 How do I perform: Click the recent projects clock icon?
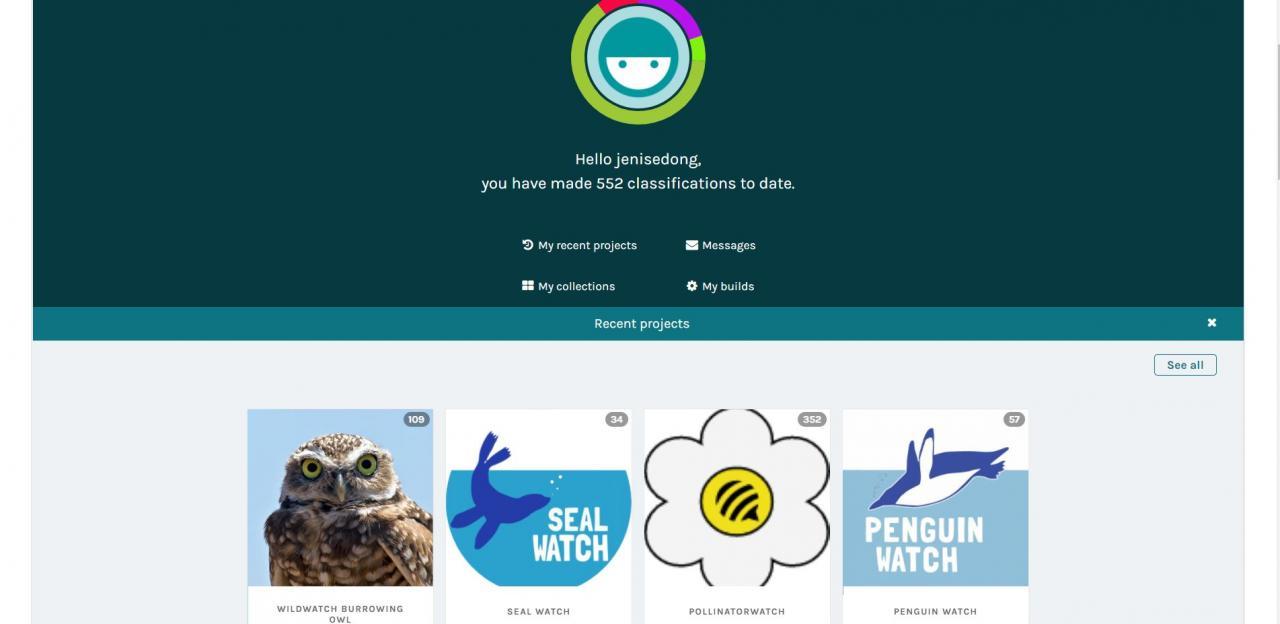pyautogui.click(x=528, y=245)
